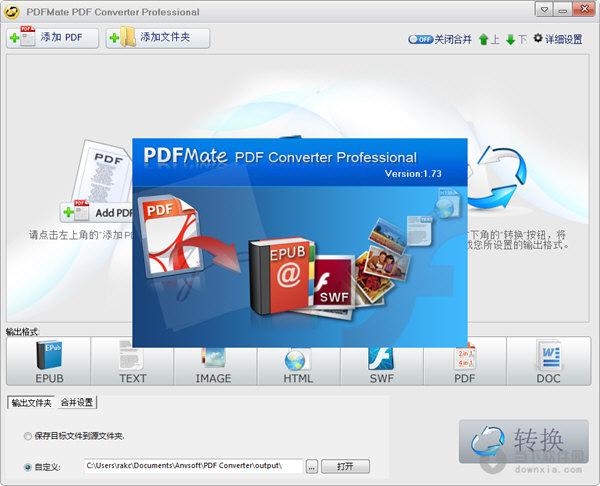Click the Add Folder (添加文件夹) button

tap(158, 38)
